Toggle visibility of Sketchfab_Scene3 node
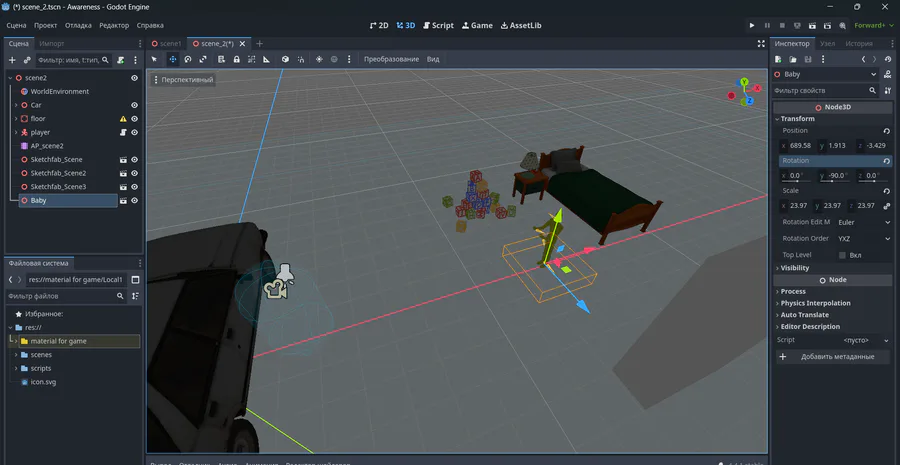Image resolution: width=900 pixels, height=465 pixels. 134,187
